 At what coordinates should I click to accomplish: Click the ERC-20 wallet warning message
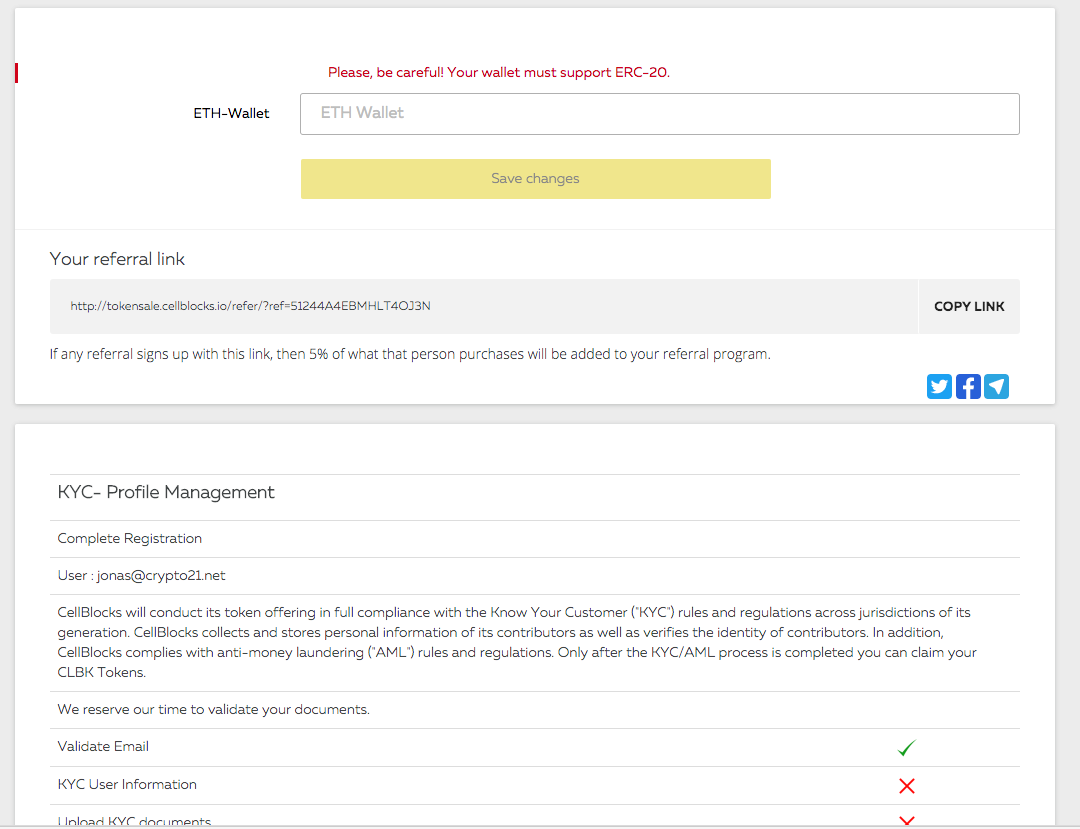click(498, 73)
